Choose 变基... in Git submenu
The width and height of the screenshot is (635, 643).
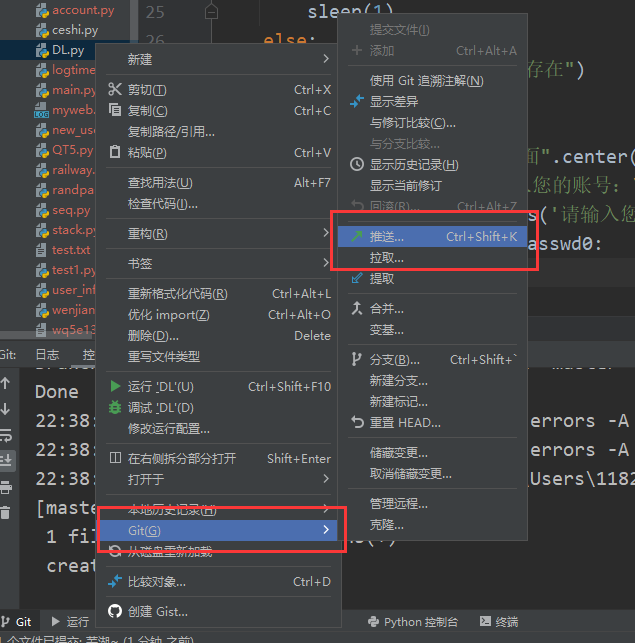(432, 329)
